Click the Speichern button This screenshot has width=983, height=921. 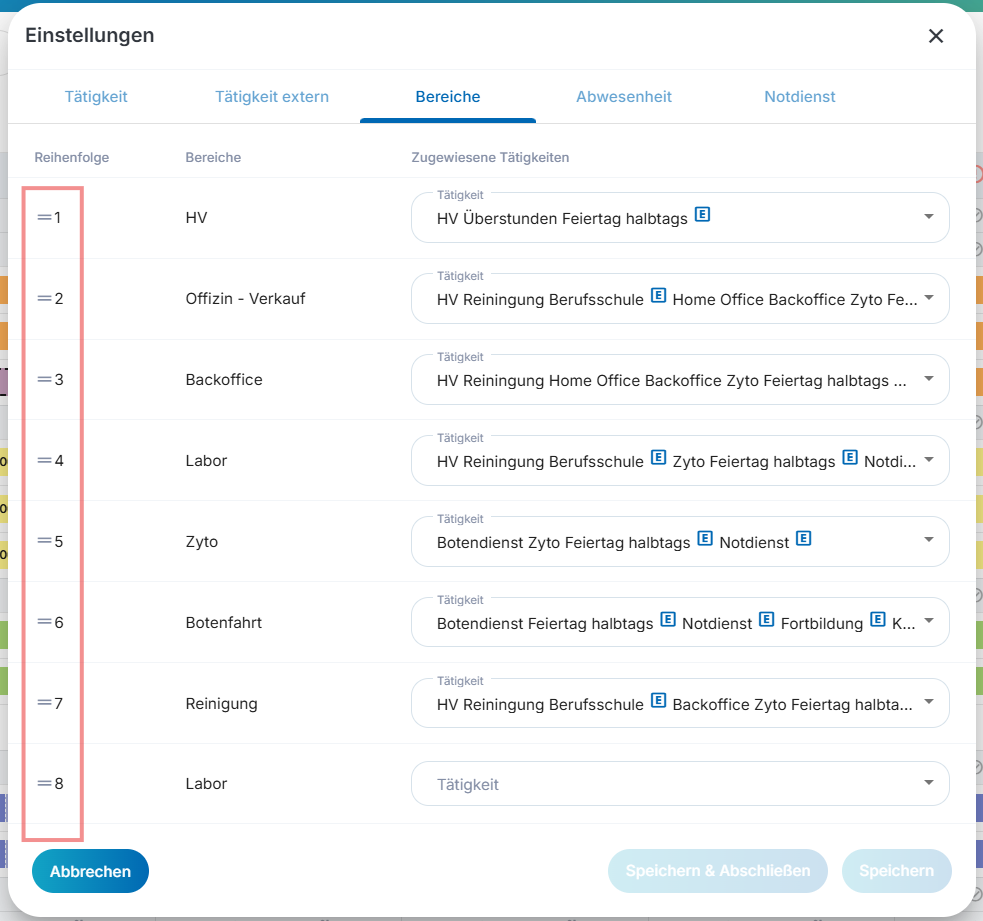[896, 871]
